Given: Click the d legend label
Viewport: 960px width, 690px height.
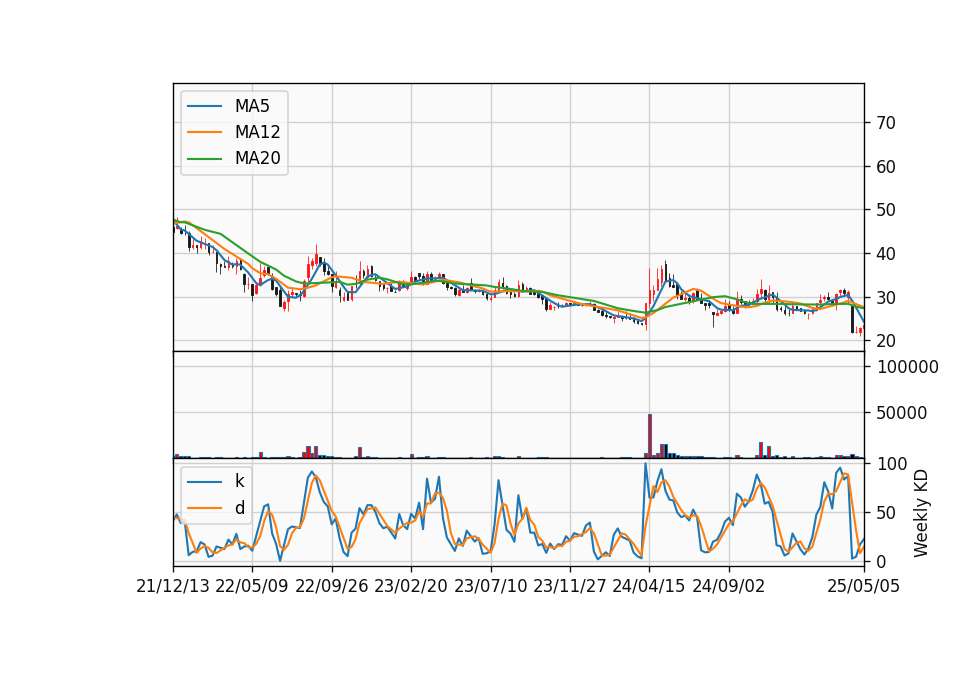Looking at the screenshot, I should (x=239, y=508).
